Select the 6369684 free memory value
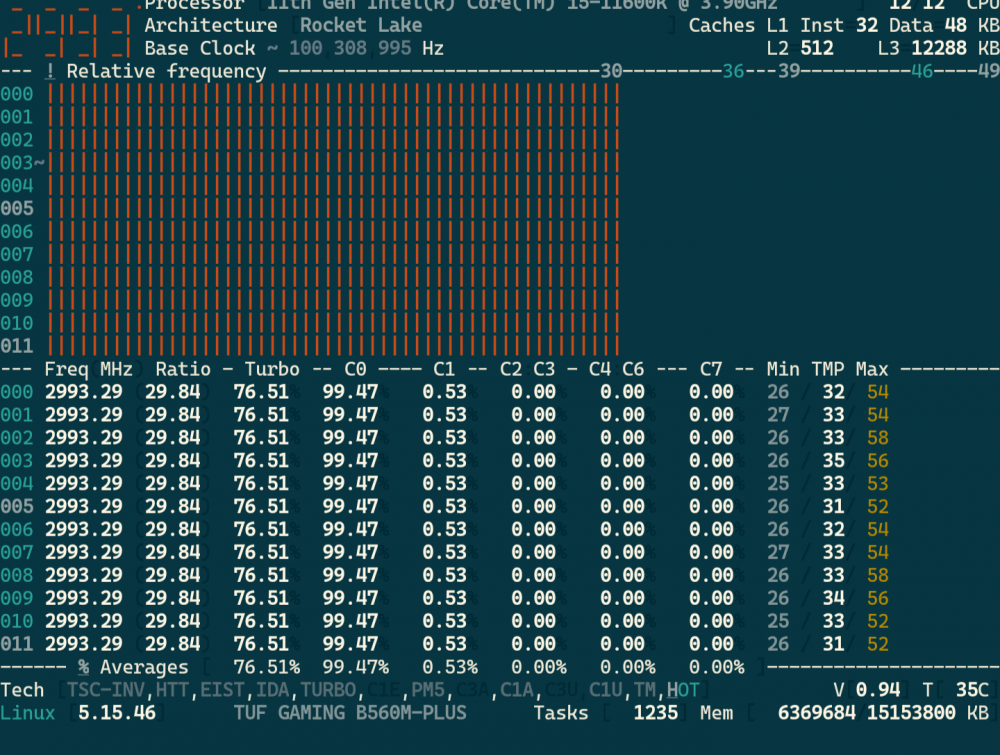The image size is (1000, 755). click(816, 714)
